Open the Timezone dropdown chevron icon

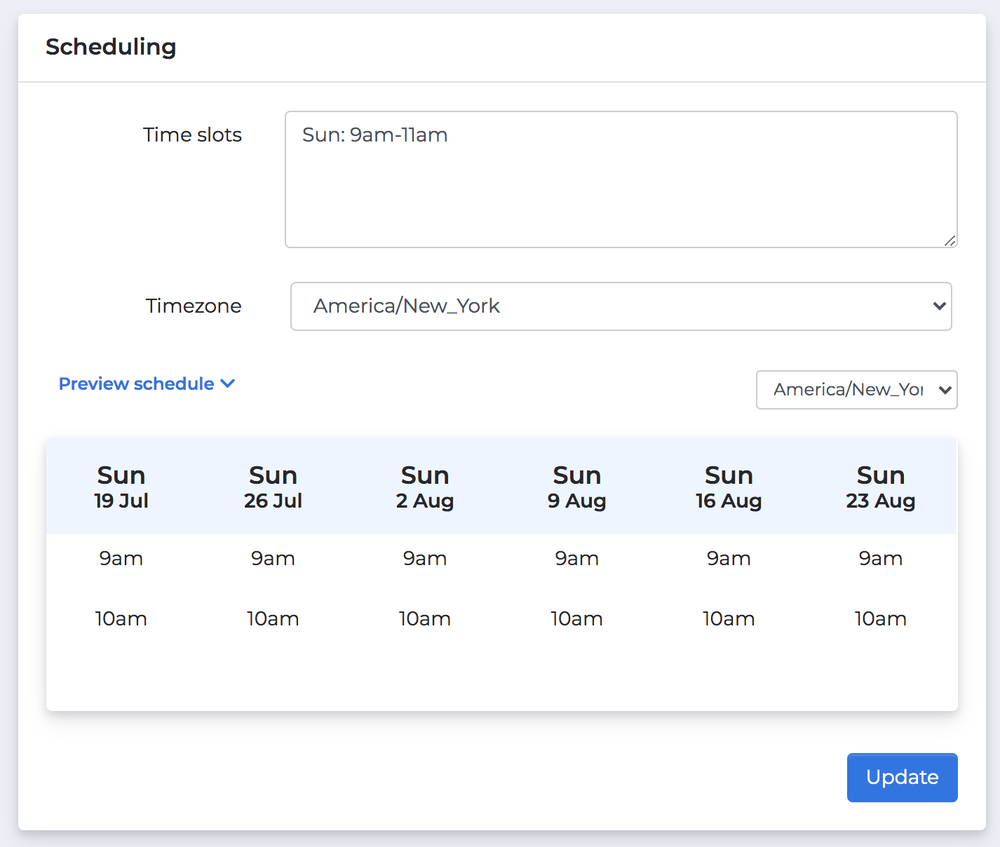tap(939, 306)
